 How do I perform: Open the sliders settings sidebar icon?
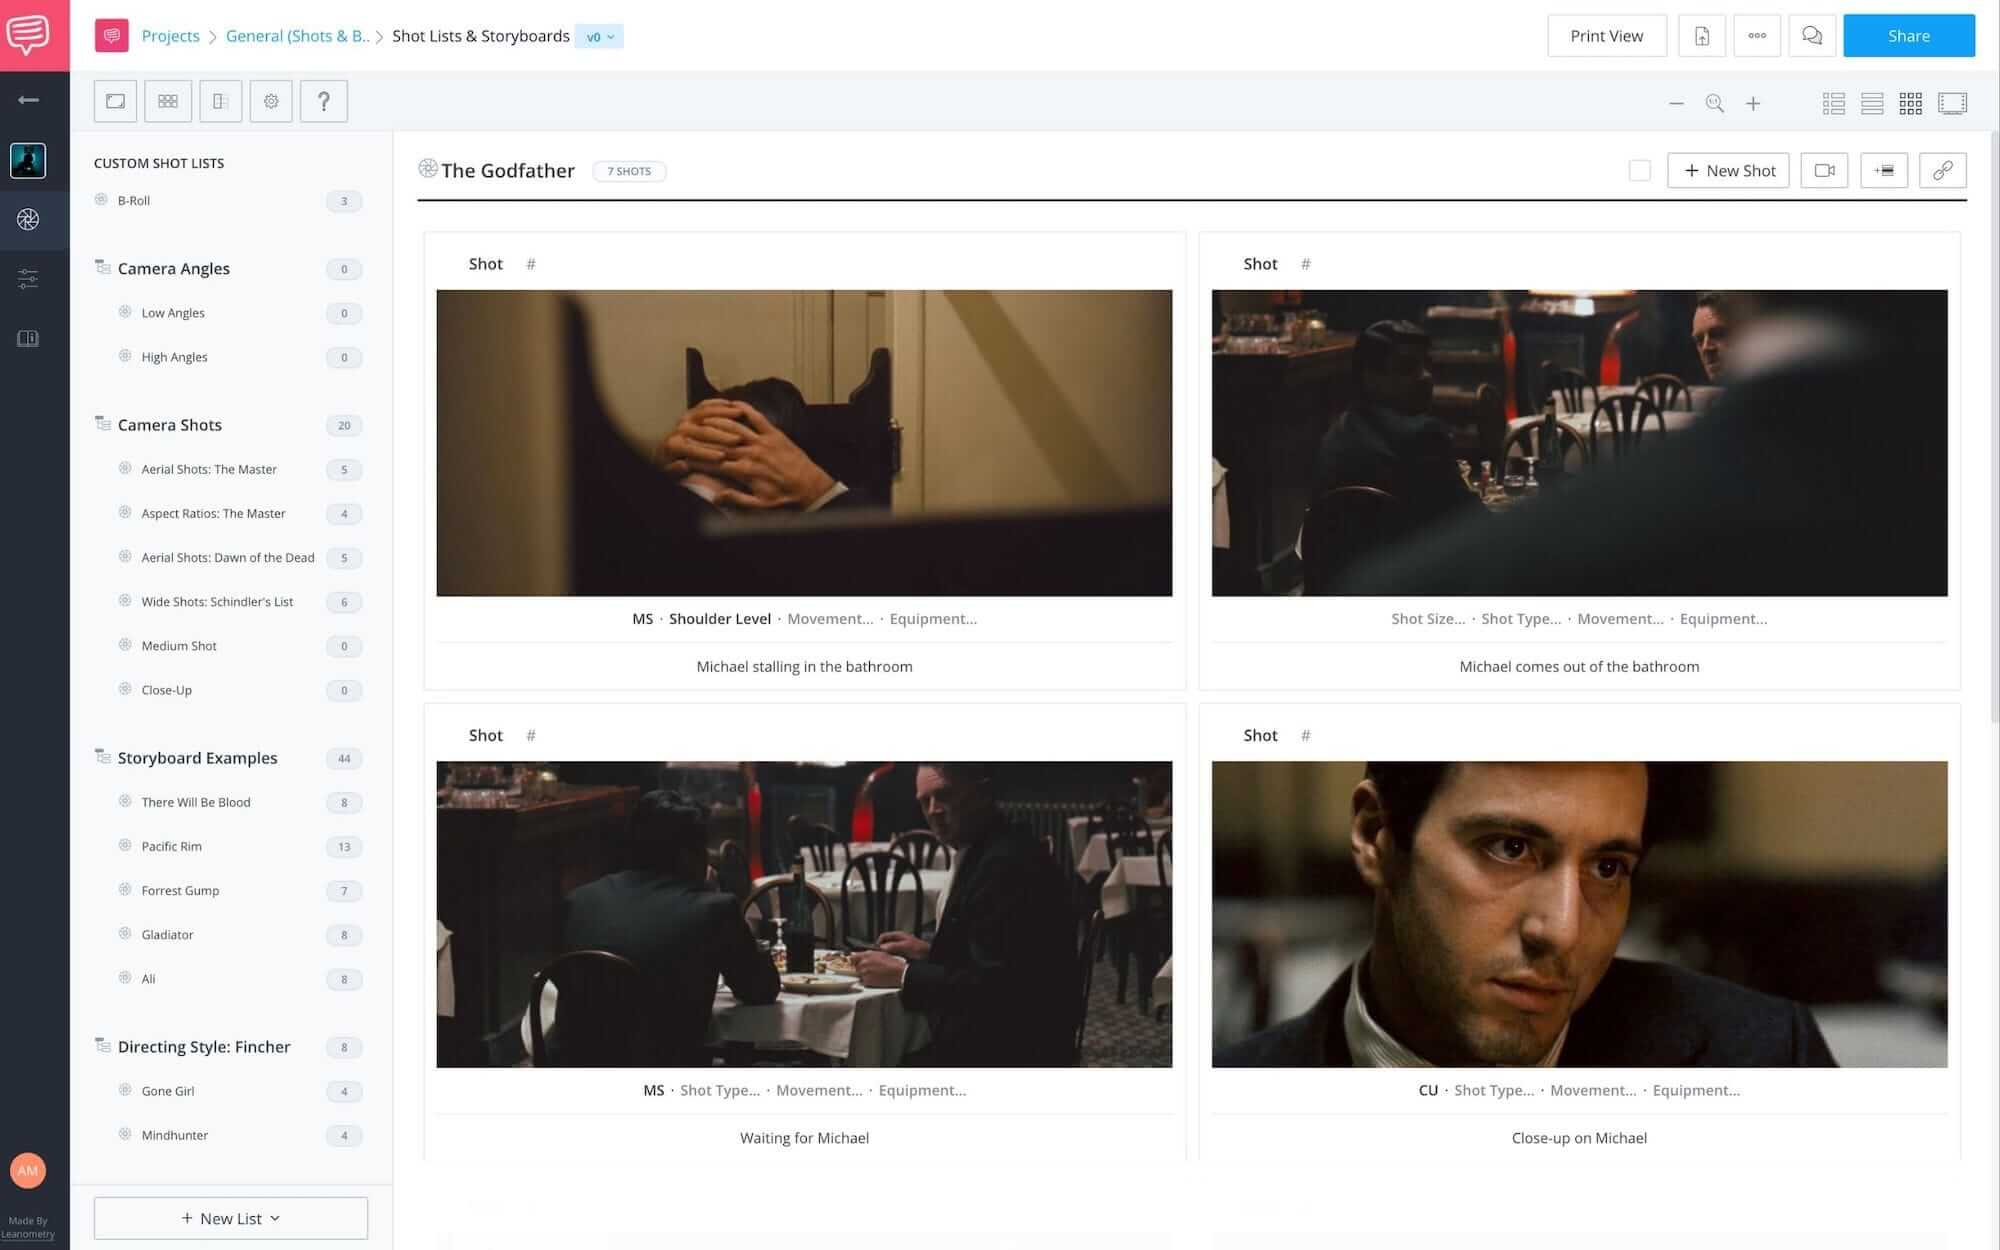click(x=28, y=279)
